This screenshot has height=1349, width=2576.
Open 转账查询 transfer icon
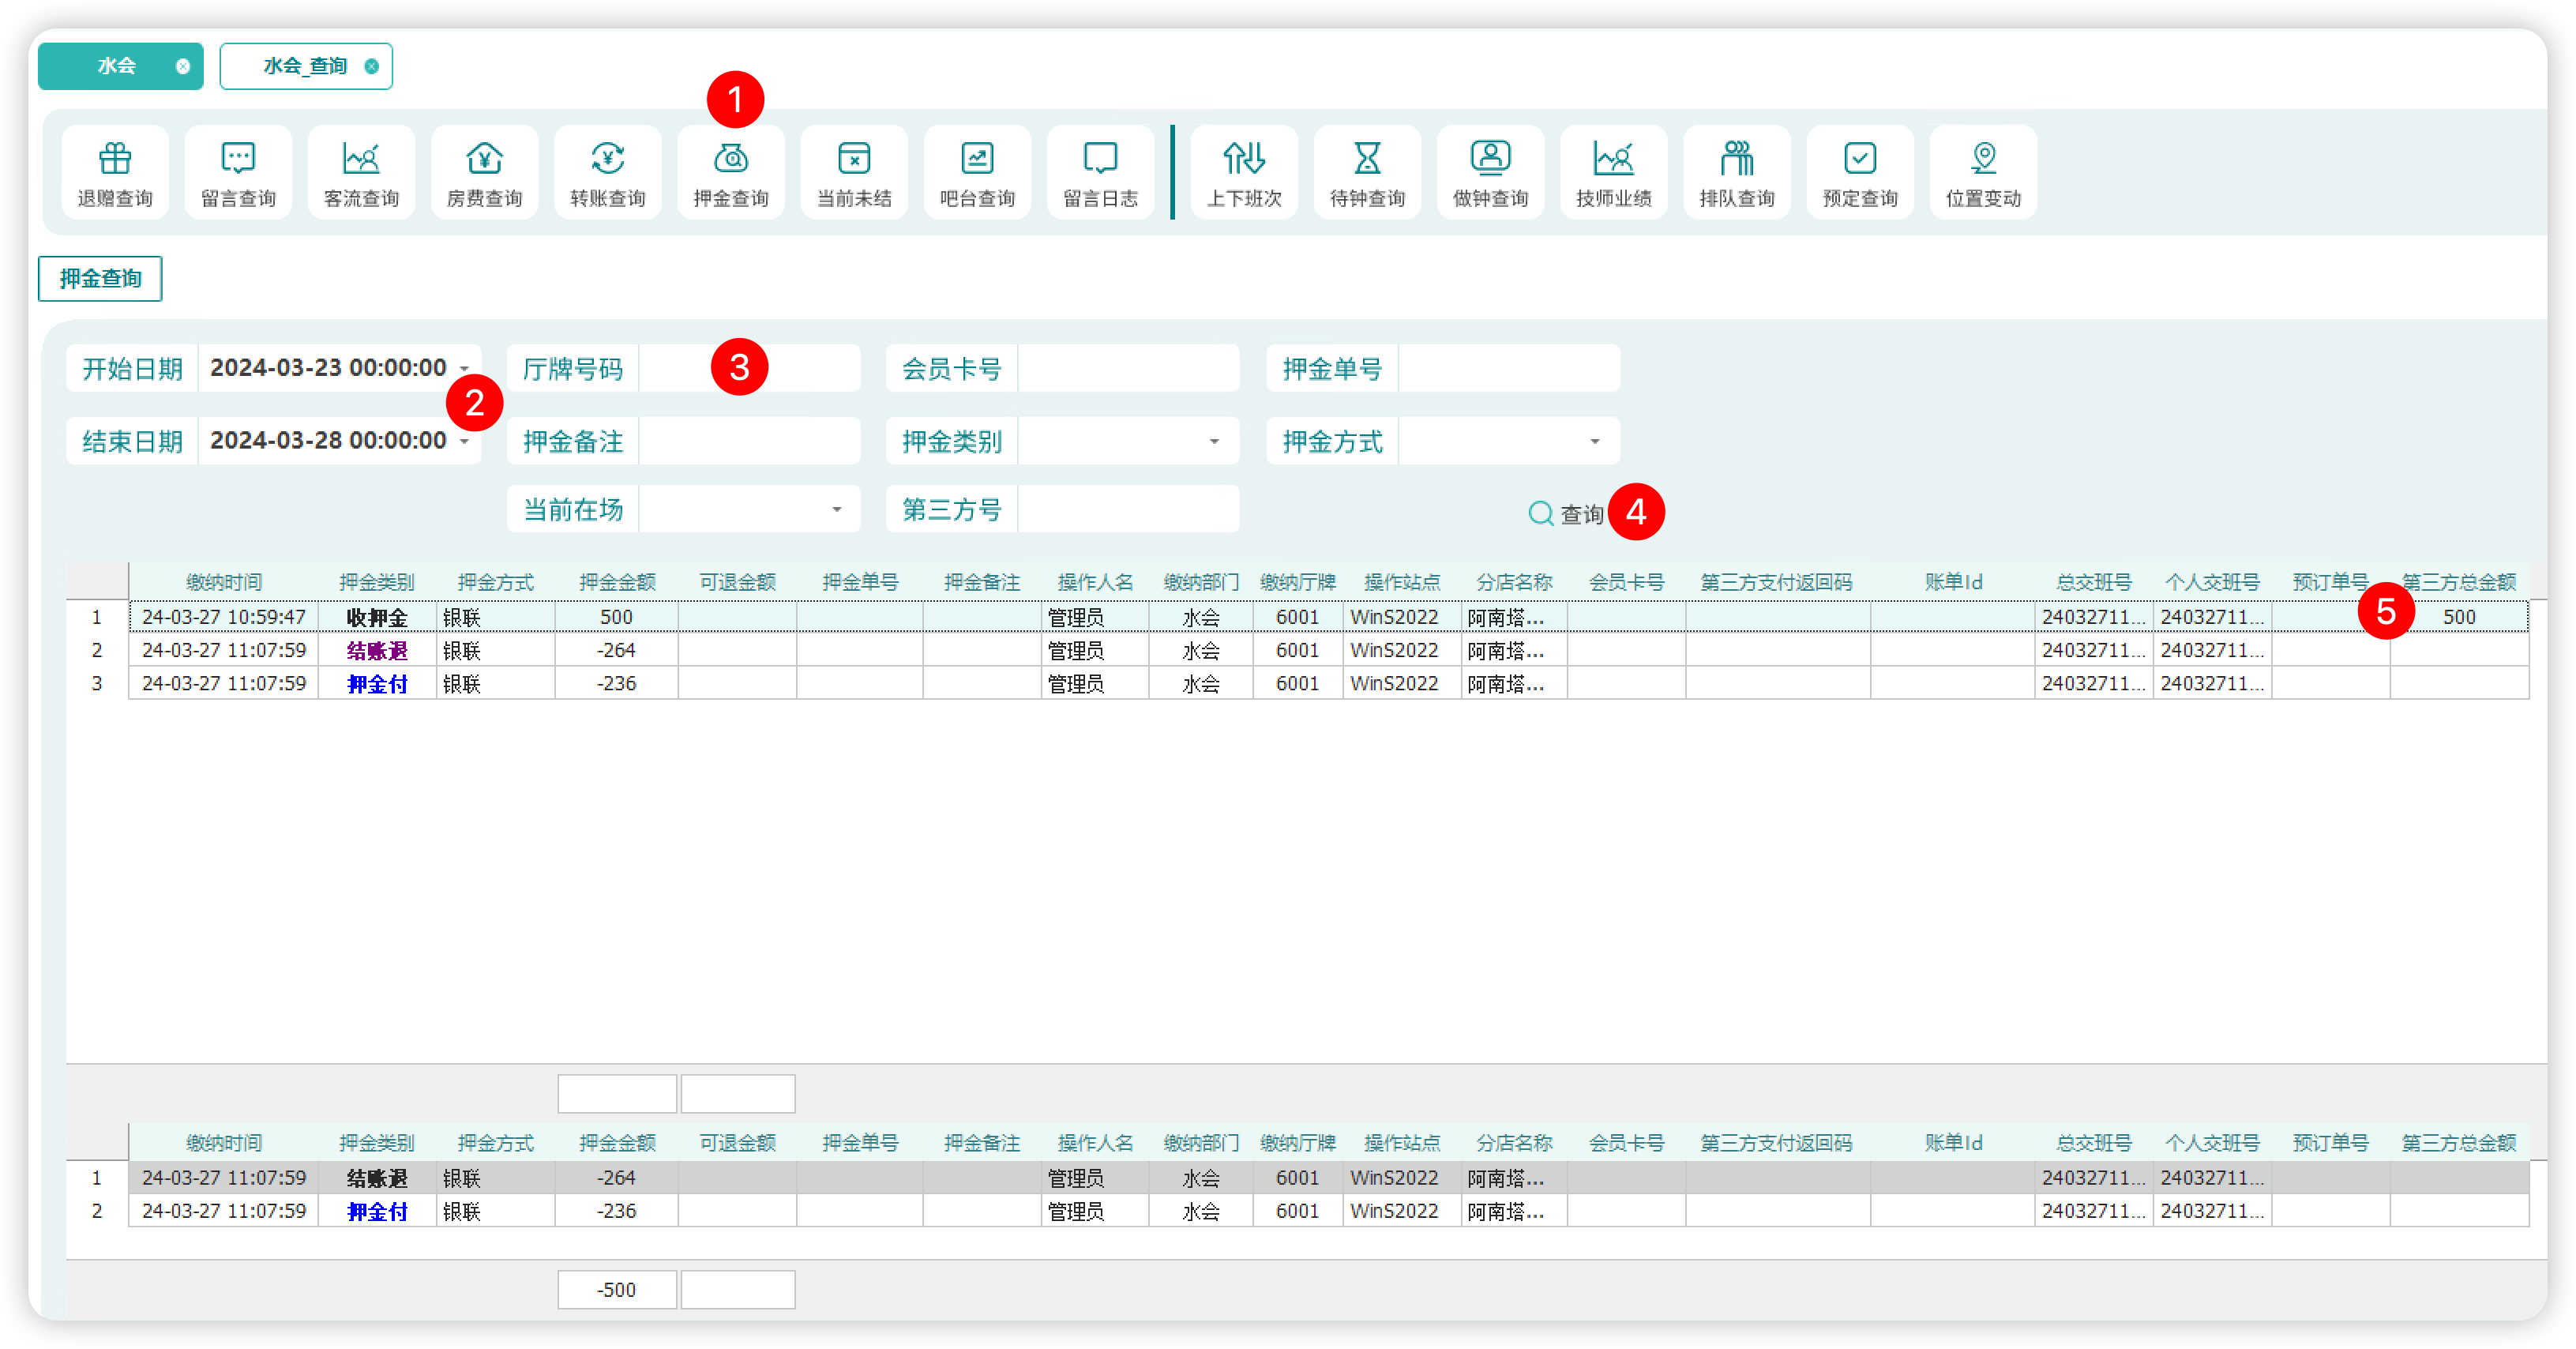point(607,158)
